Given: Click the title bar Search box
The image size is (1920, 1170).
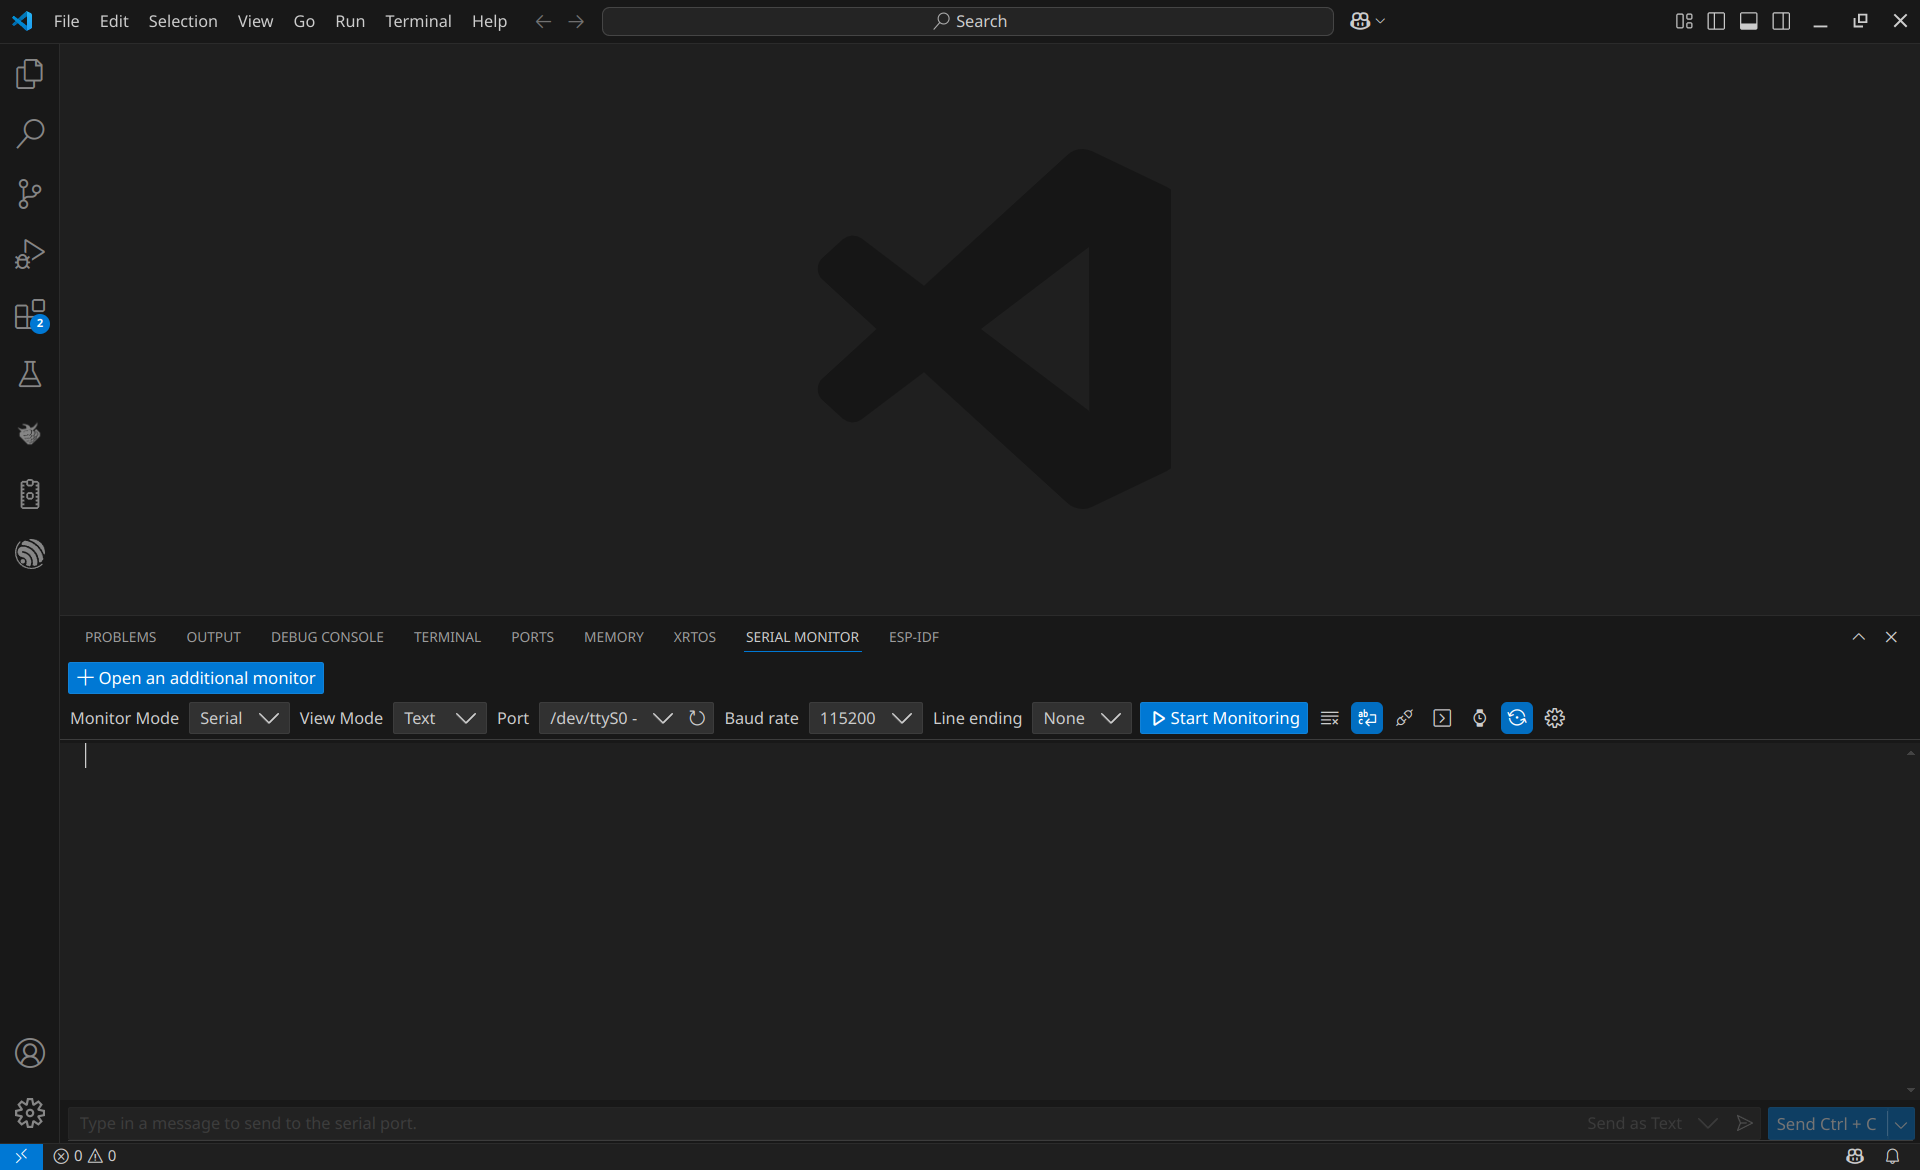Looking at the screenshot, I should click(x=968, y=21).
